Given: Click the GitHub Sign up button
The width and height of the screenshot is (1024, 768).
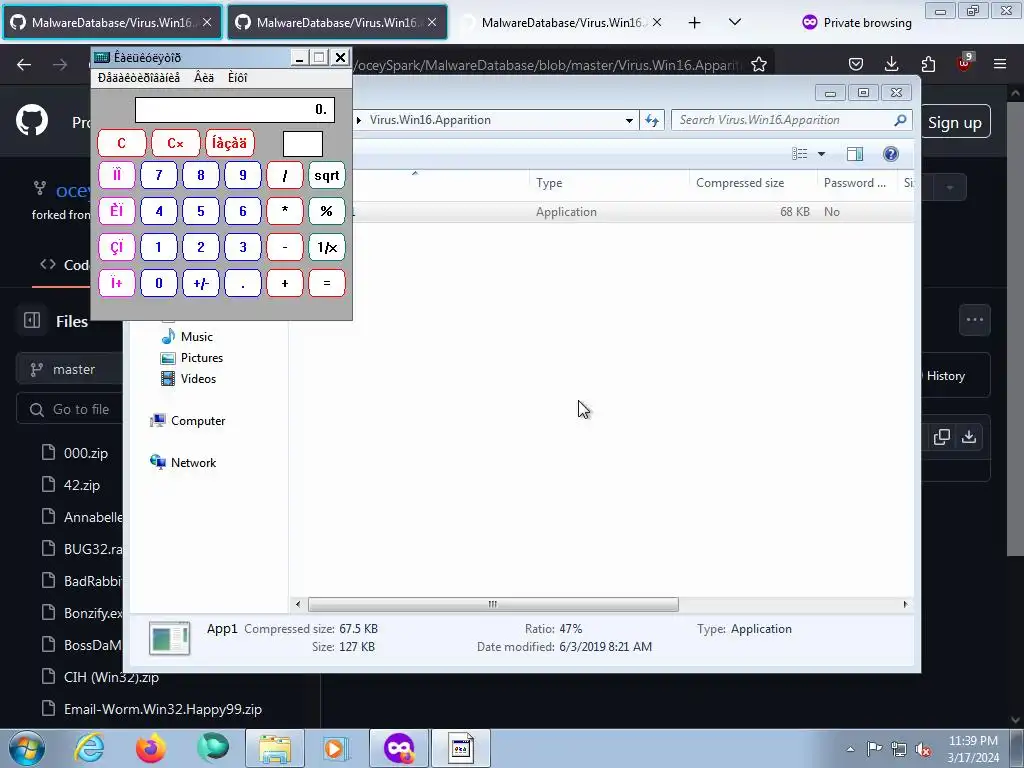Looking at the screenshot, I should 955,122.
